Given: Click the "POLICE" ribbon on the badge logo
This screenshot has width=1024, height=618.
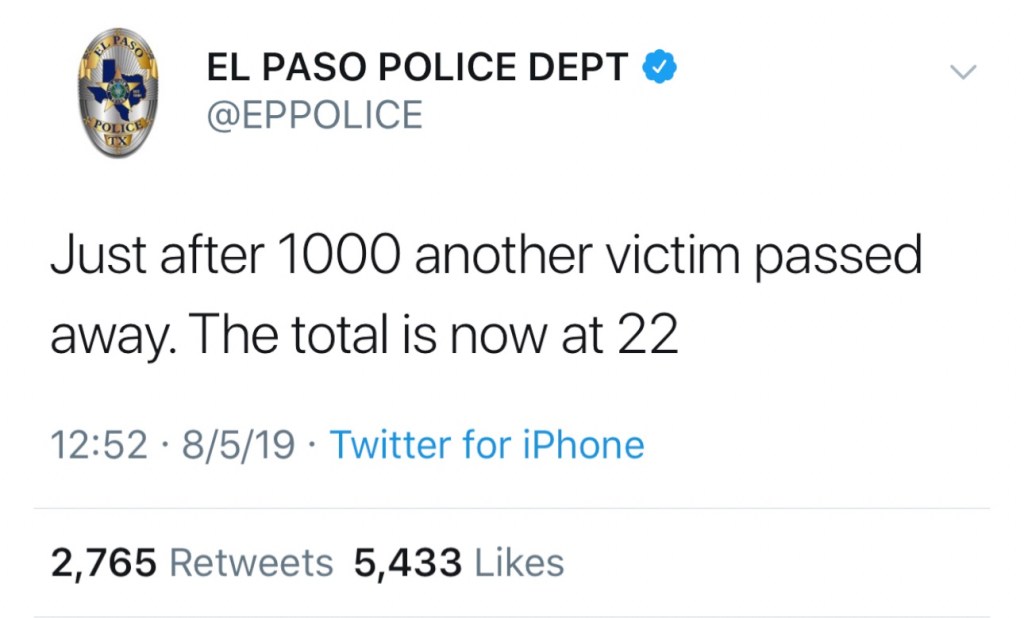Looking at the screenshot, I should click(x=119, y=130).
